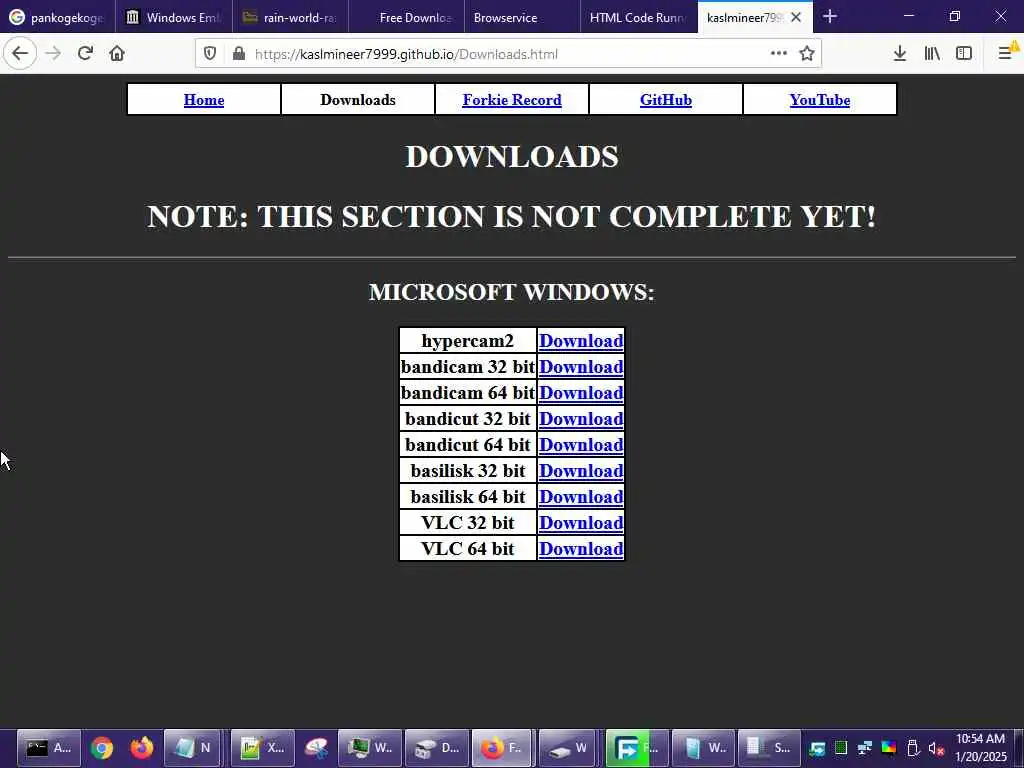Screen dimensions: 1024x768
Task: Open the Firefox downloads panel
Action: click(x=899, y=54)
